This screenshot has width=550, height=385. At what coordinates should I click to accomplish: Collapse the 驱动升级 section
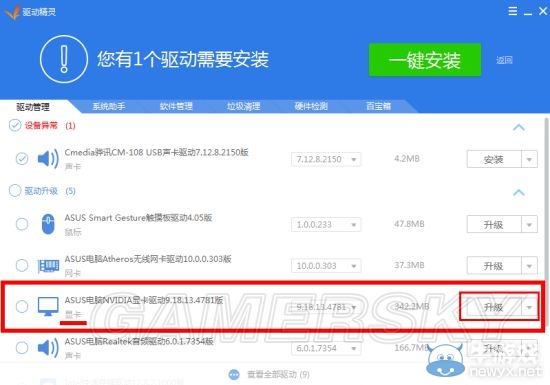coord(519,192)
